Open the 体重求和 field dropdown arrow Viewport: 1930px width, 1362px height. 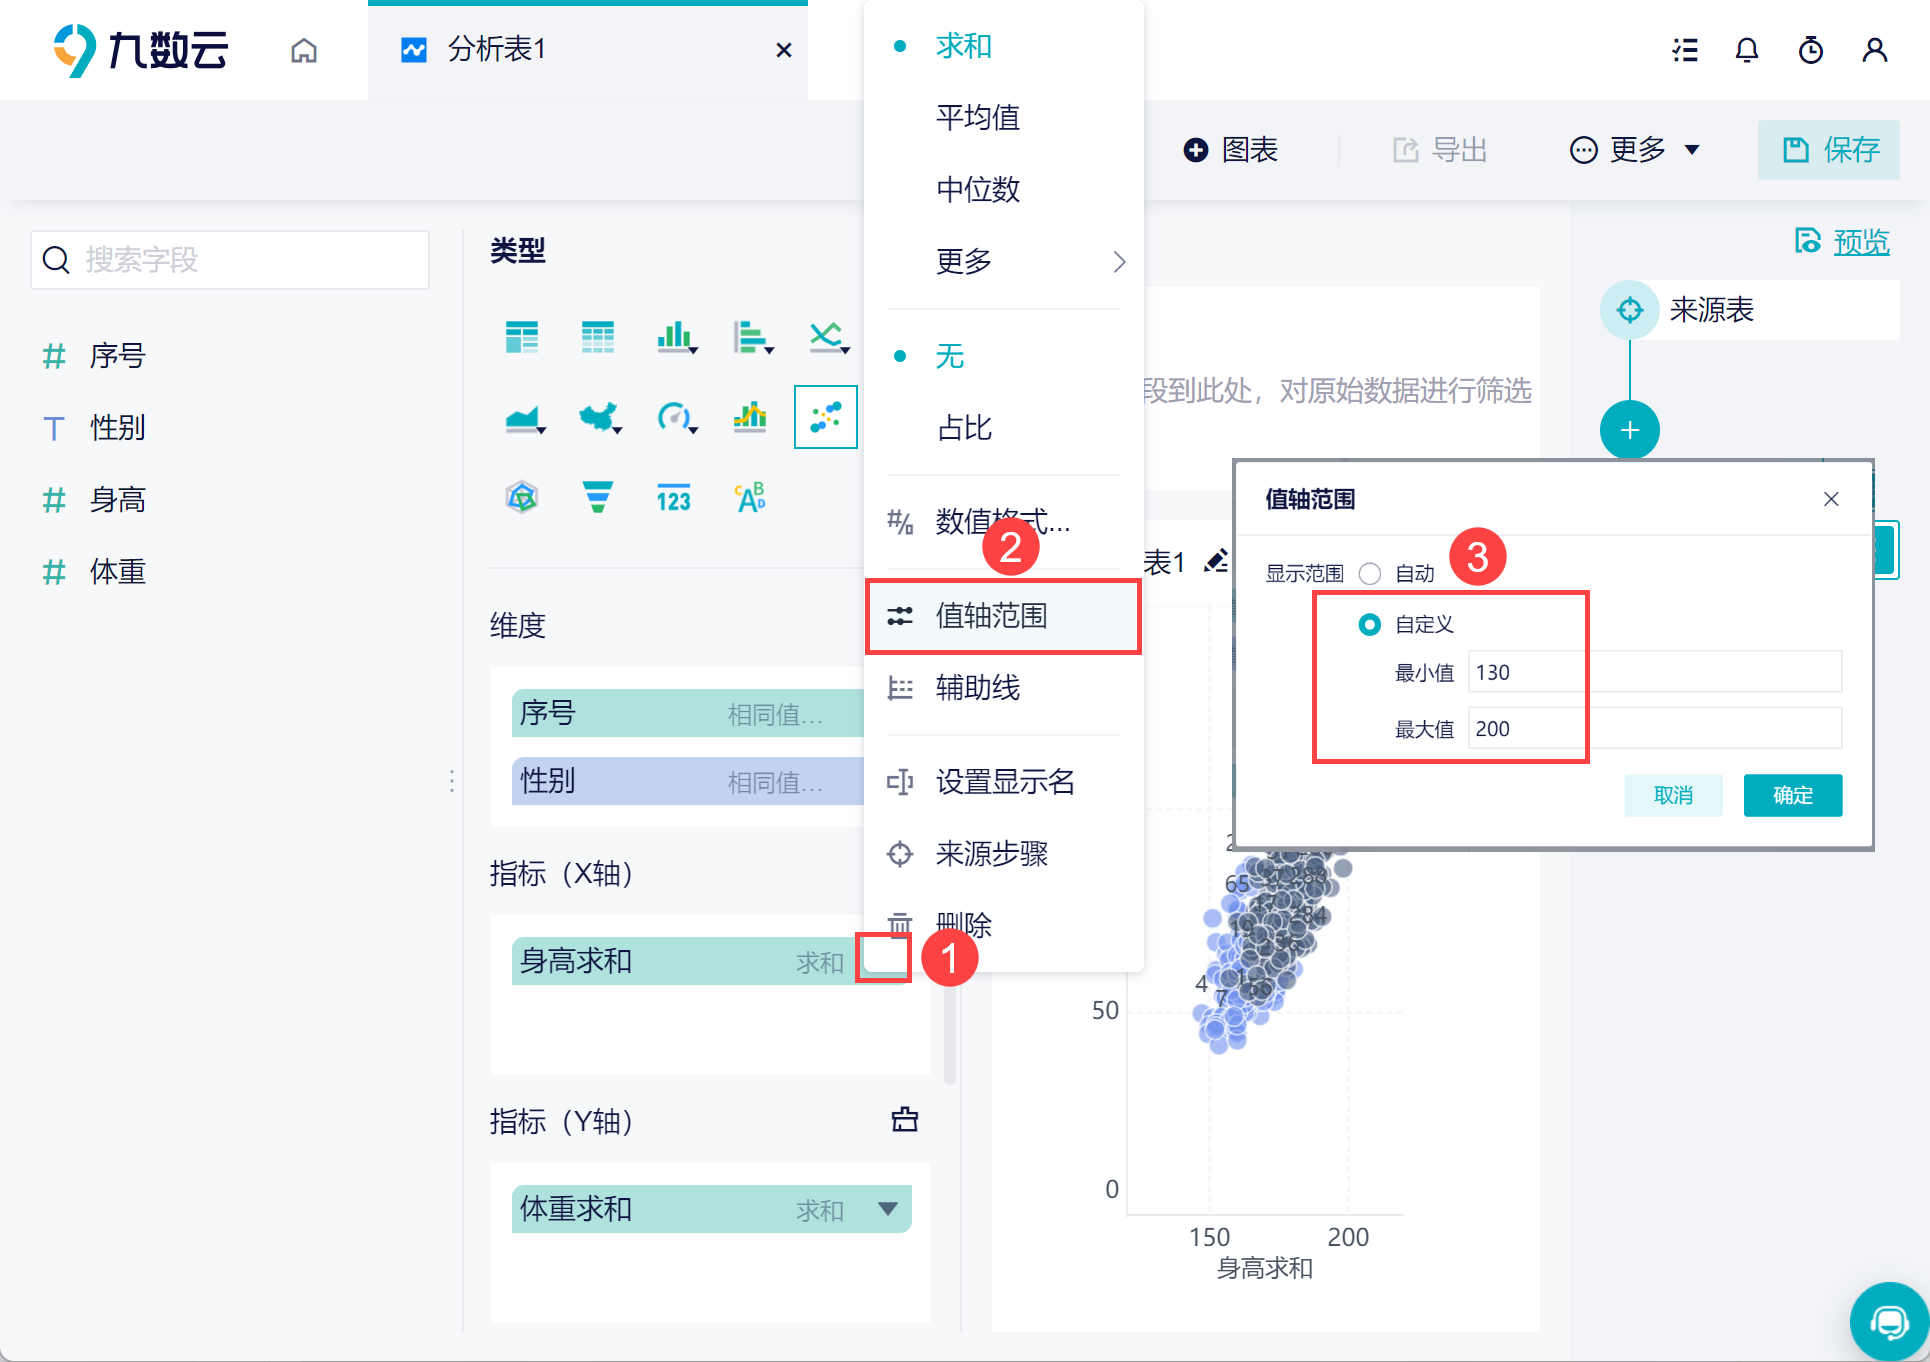click(887, 1208)
